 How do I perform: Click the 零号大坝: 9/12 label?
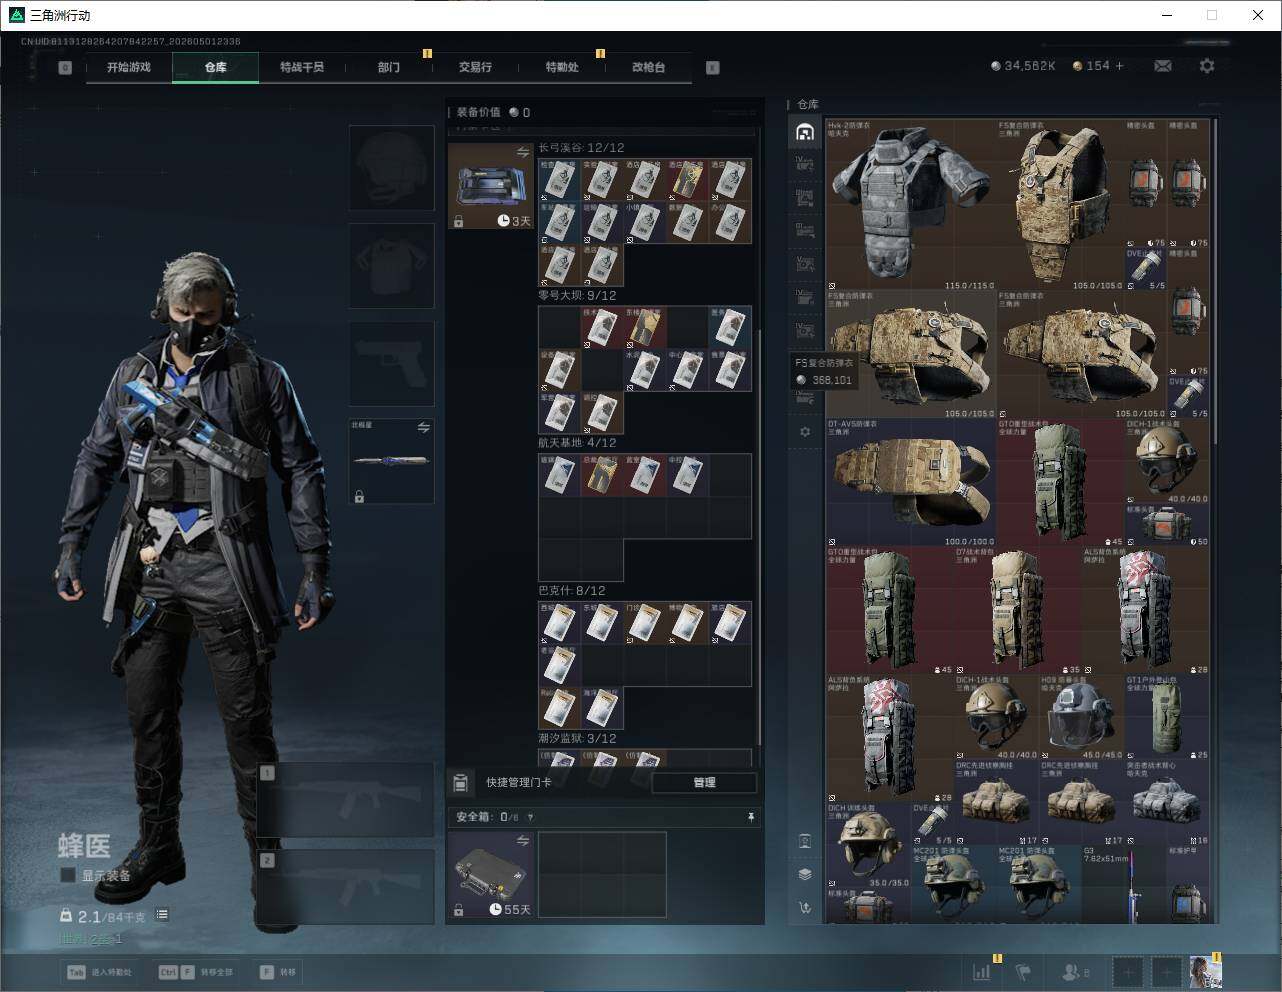577,295
